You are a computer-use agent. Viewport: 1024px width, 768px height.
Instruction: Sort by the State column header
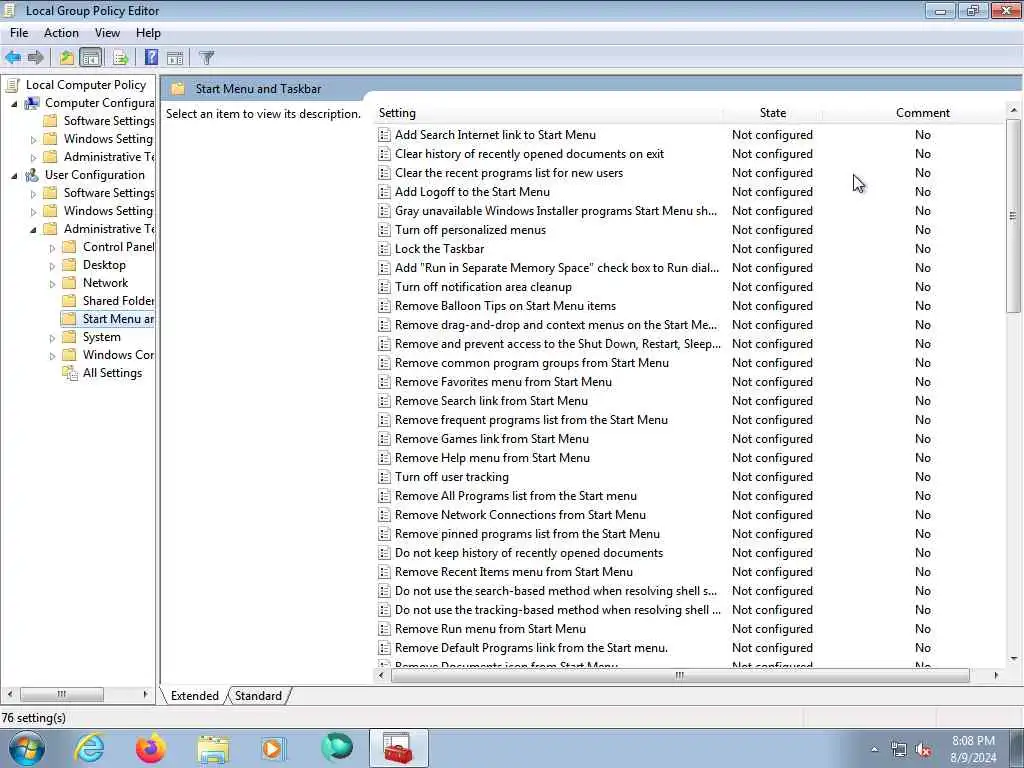click(x=773, y=113)
